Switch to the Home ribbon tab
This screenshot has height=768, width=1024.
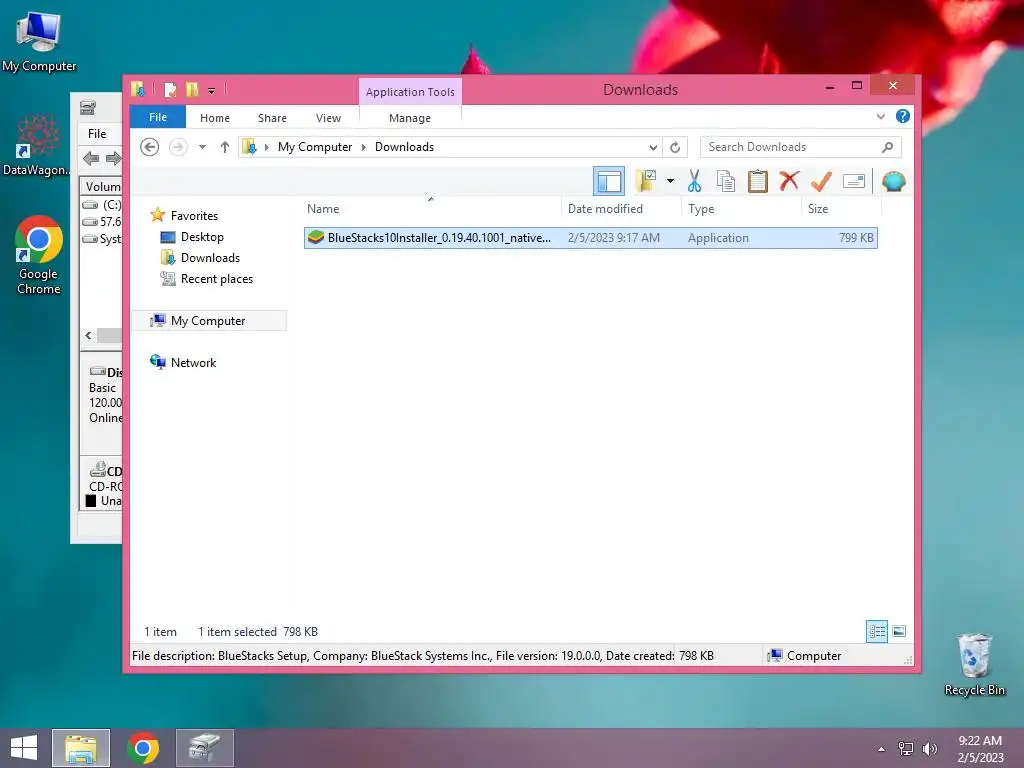coord(215,118)
